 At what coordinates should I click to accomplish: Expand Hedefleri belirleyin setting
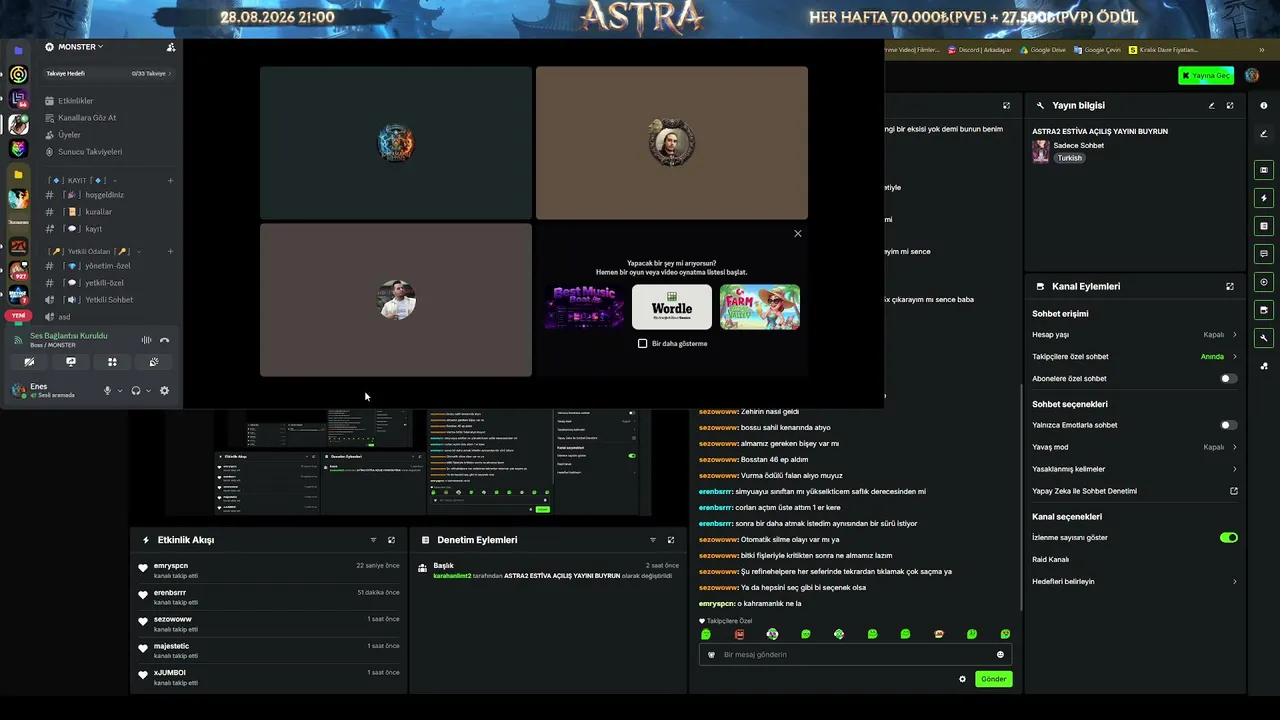(1135, 582)
